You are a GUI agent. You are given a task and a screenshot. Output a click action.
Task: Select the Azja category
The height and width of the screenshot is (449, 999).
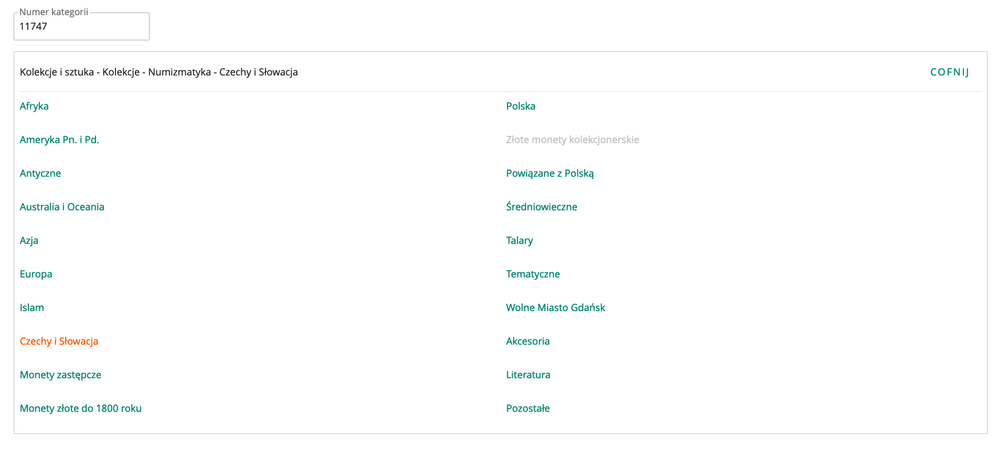(29, 240)
